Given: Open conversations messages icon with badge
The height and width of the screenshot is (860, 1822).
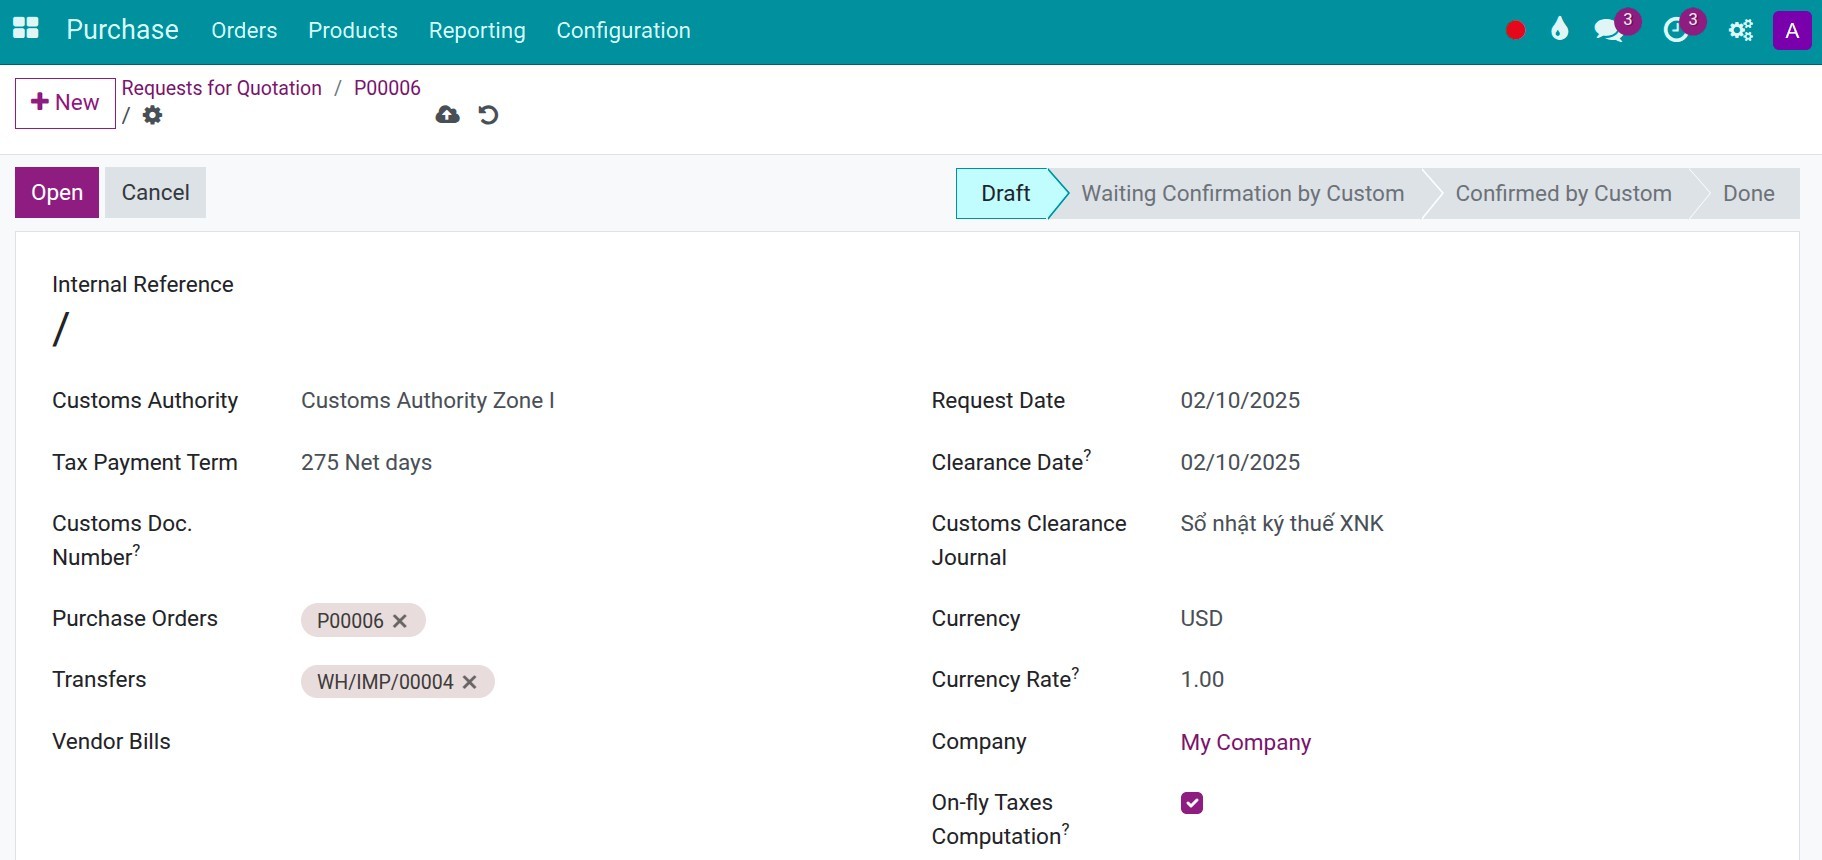Looking at the screenshot, I should (1609, 30).
